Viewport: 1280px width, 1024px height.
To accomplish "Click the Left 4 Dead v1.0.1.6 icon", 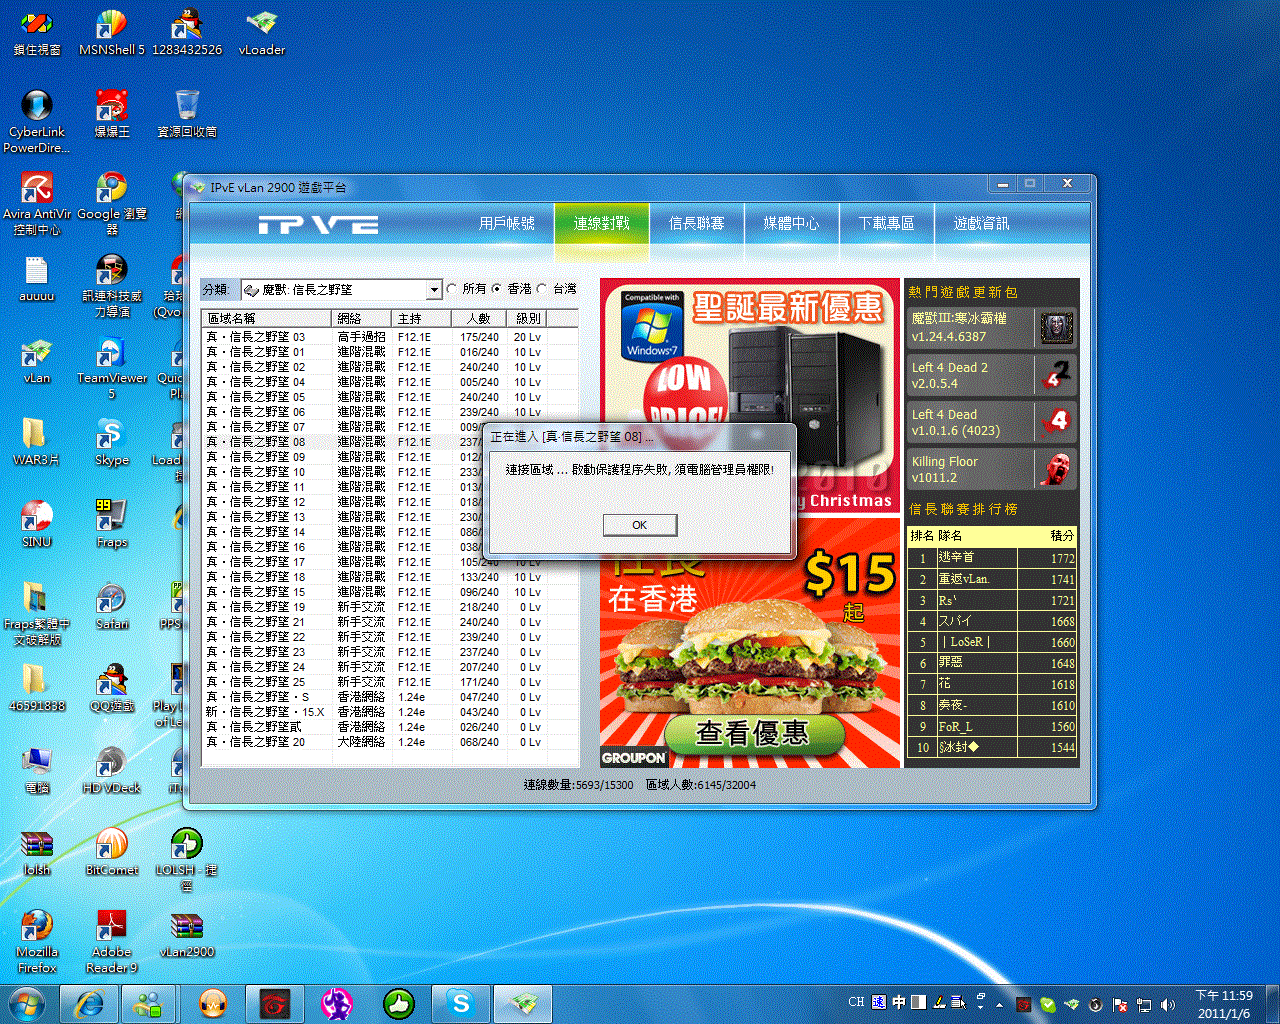I will coord(1056,422).
